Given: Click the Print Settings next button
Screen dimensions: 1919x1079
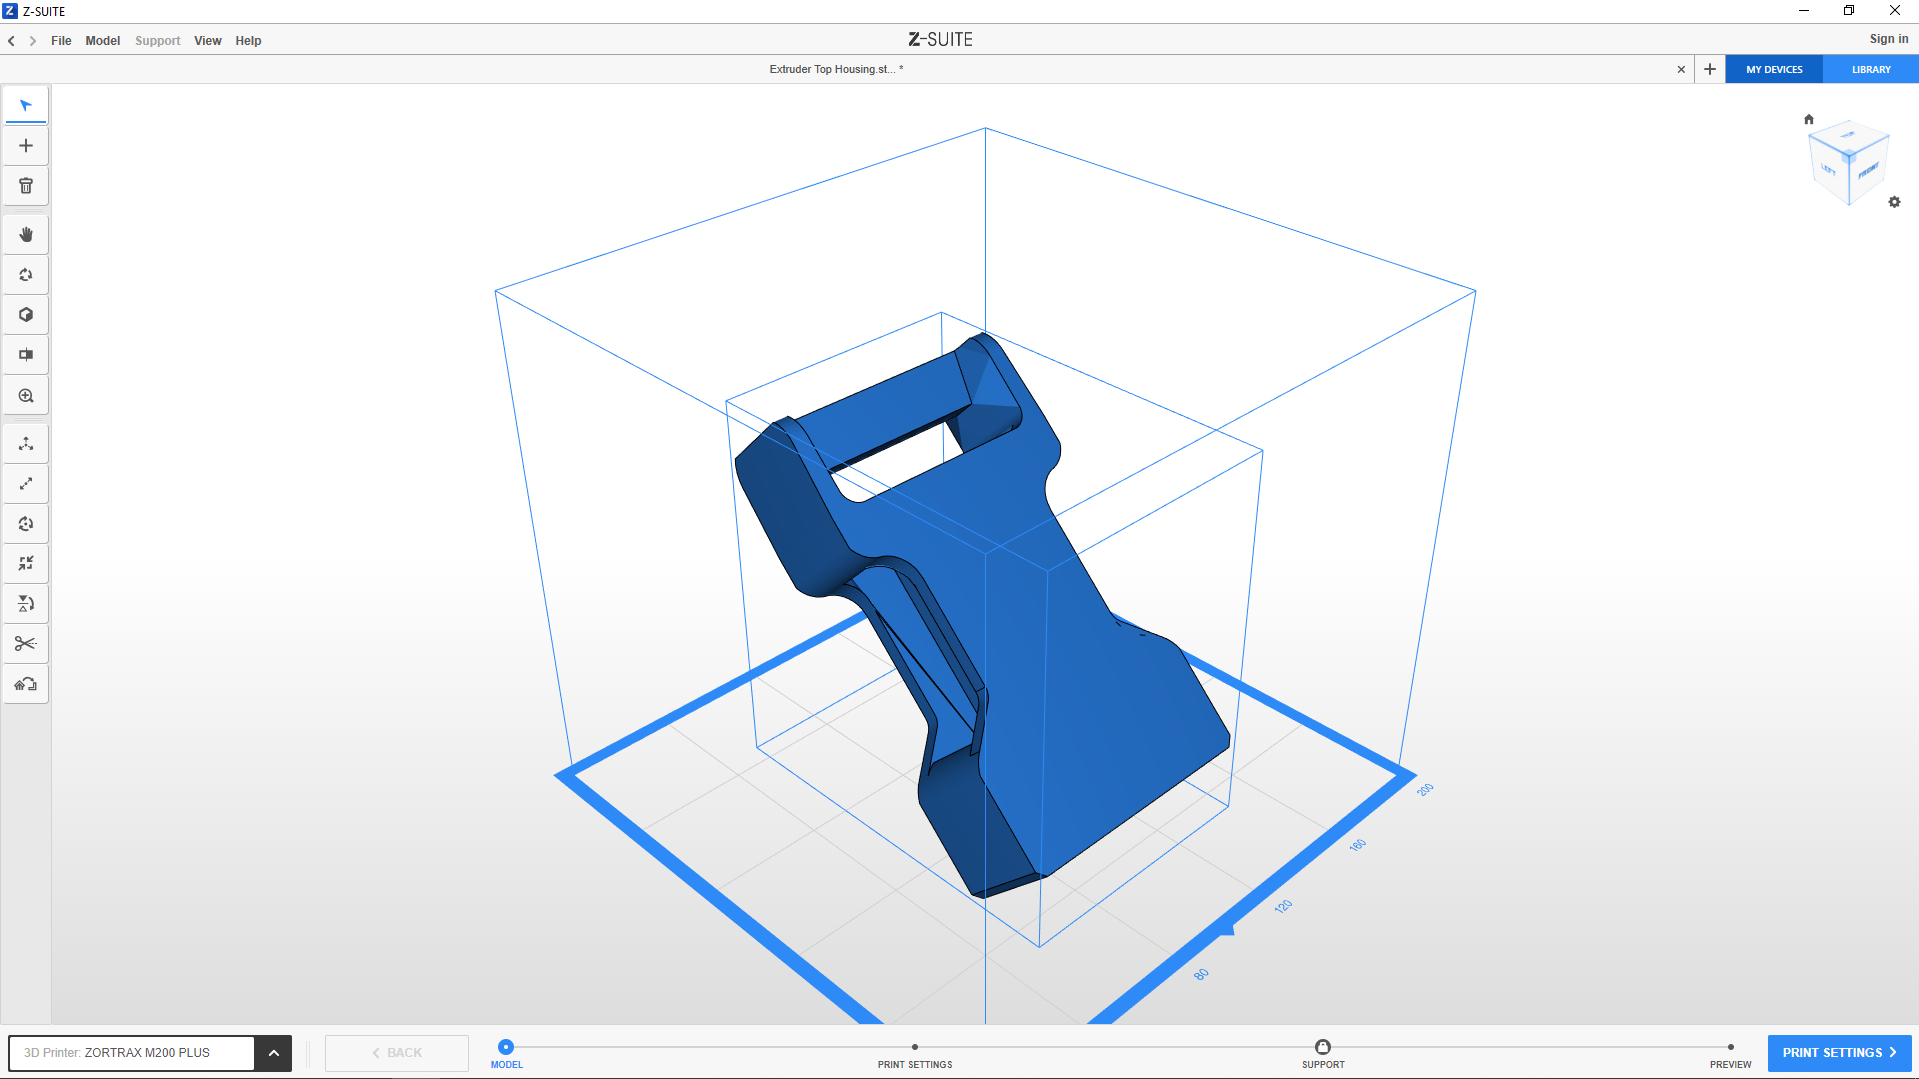Looking at the screenshot, I should pyautogui.click(x=1839, y=1053).
